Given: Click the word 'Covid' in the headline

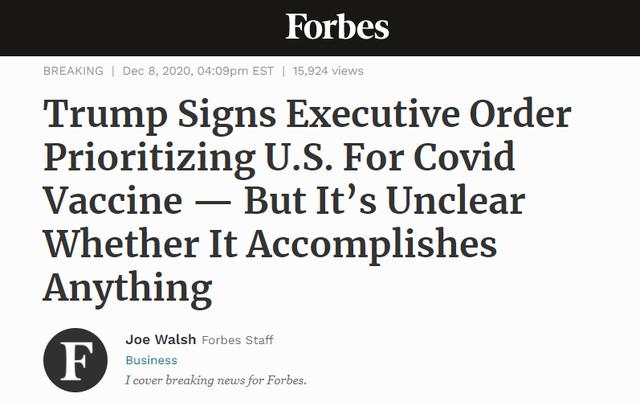Looking at the screenshot, I should tap(464, 156).
